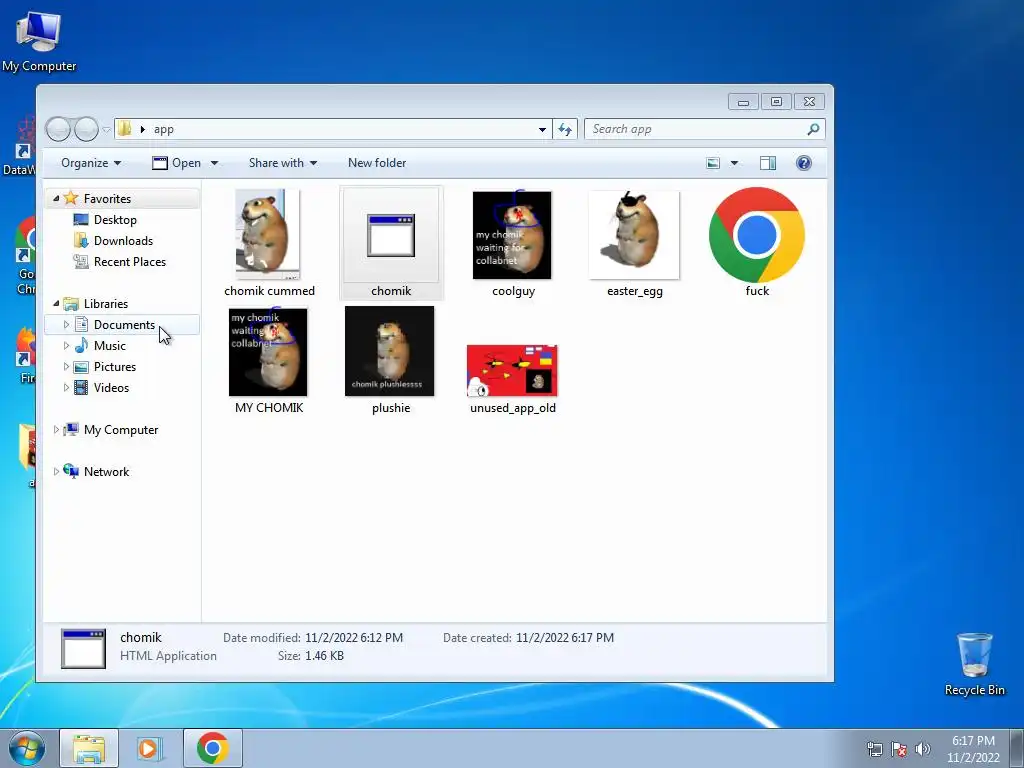Viewport: 1024px width, 768px height.
Task: Open recent pages dropdown arrow
Action: point(106,129)
